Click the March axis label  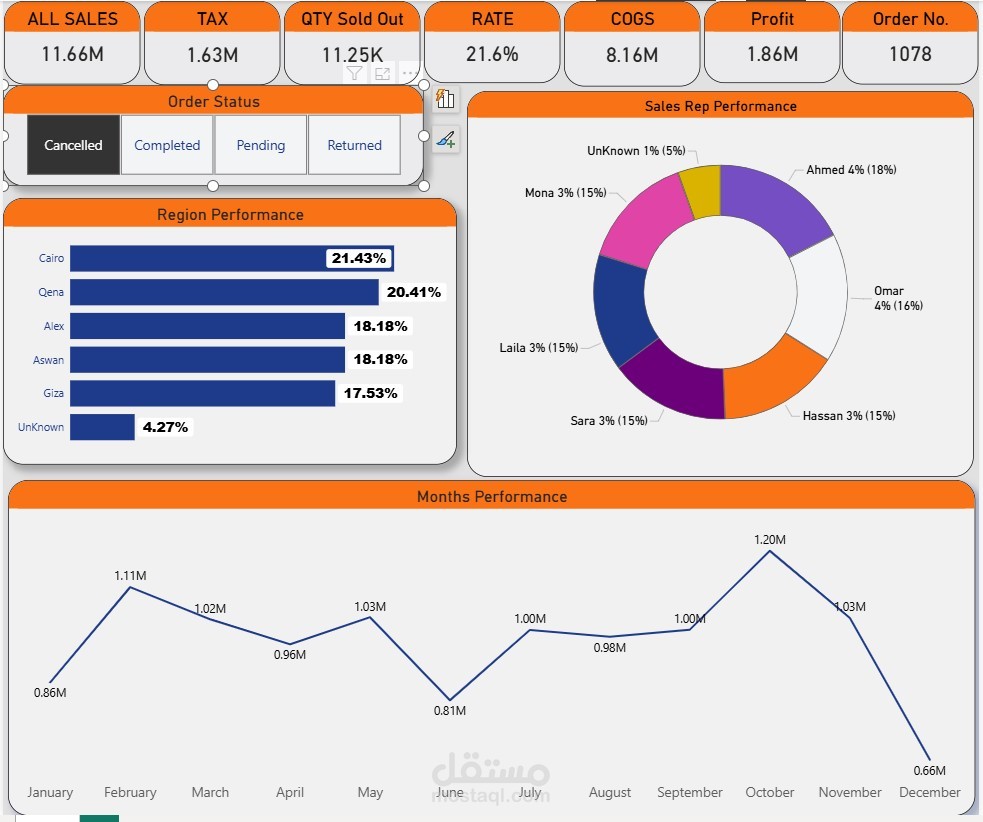(210, 792)
